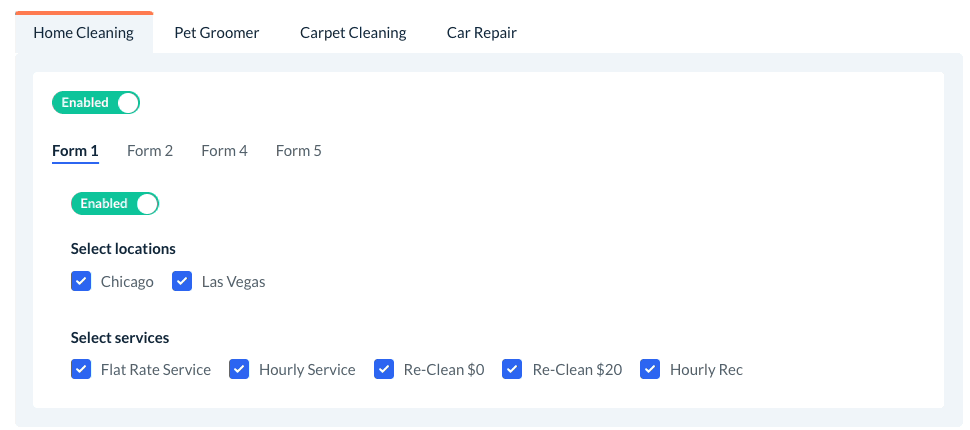Click the Re-Clean $20 label text
The image size is (970, 430).
[x=577, y=370]
